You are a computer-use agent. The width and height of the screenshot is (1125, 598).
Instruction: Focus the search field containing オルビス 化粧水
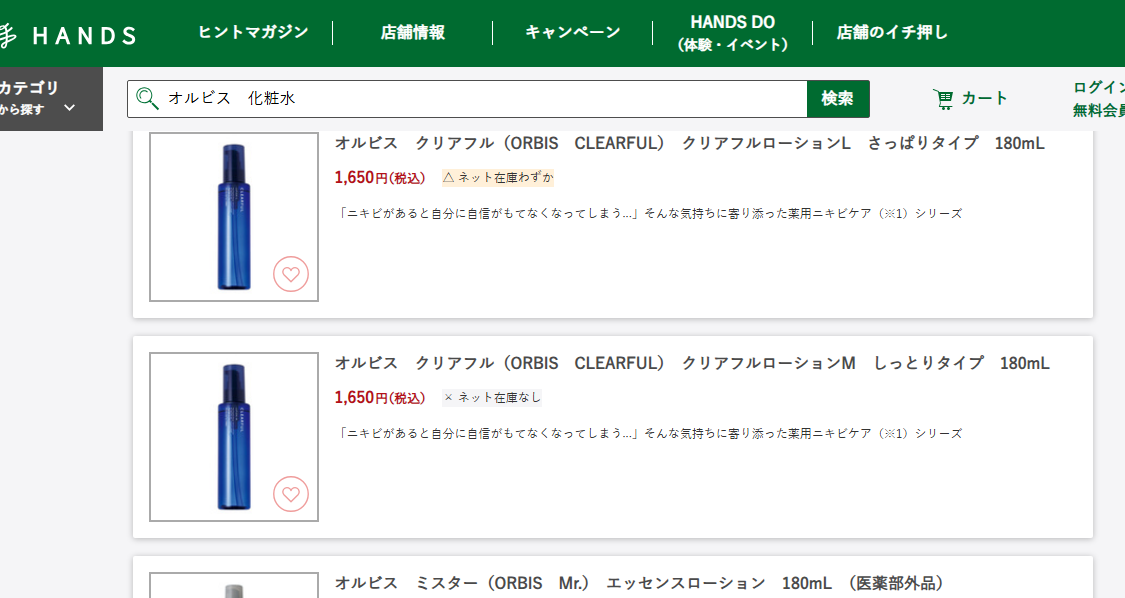coord(467,98)
